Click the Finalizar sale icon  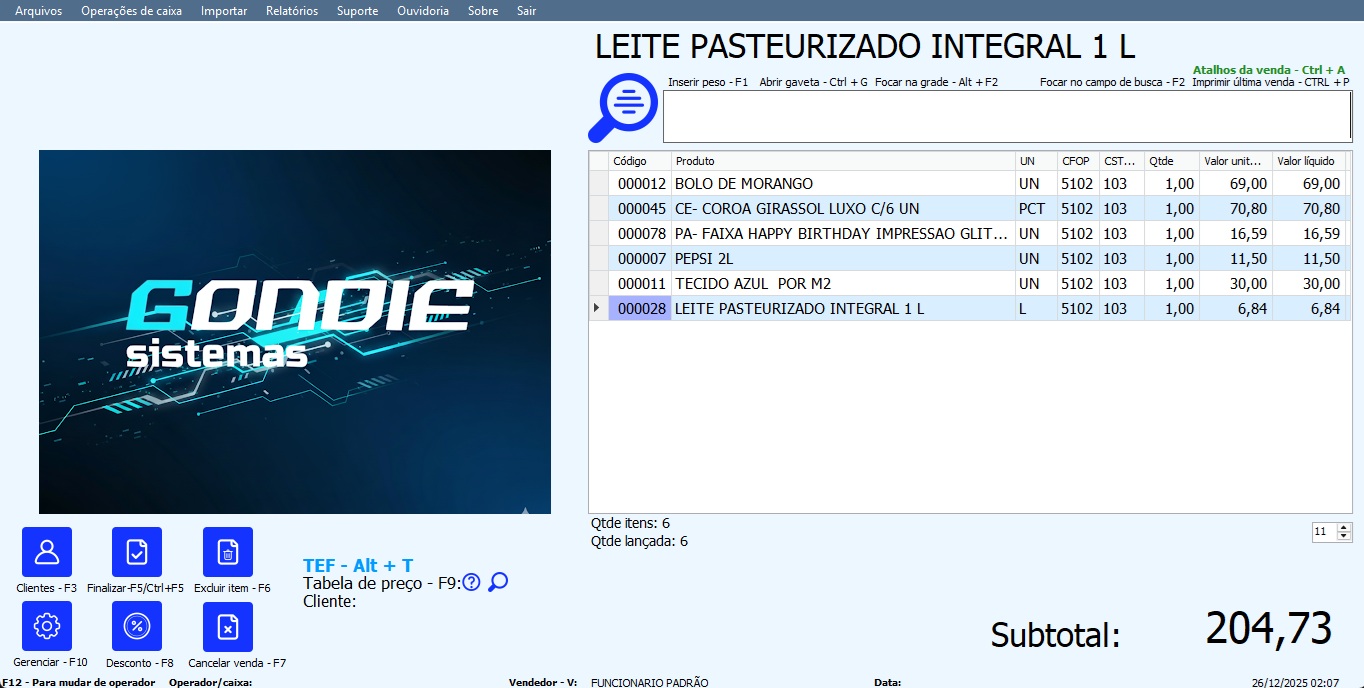(x=137, y=552)
